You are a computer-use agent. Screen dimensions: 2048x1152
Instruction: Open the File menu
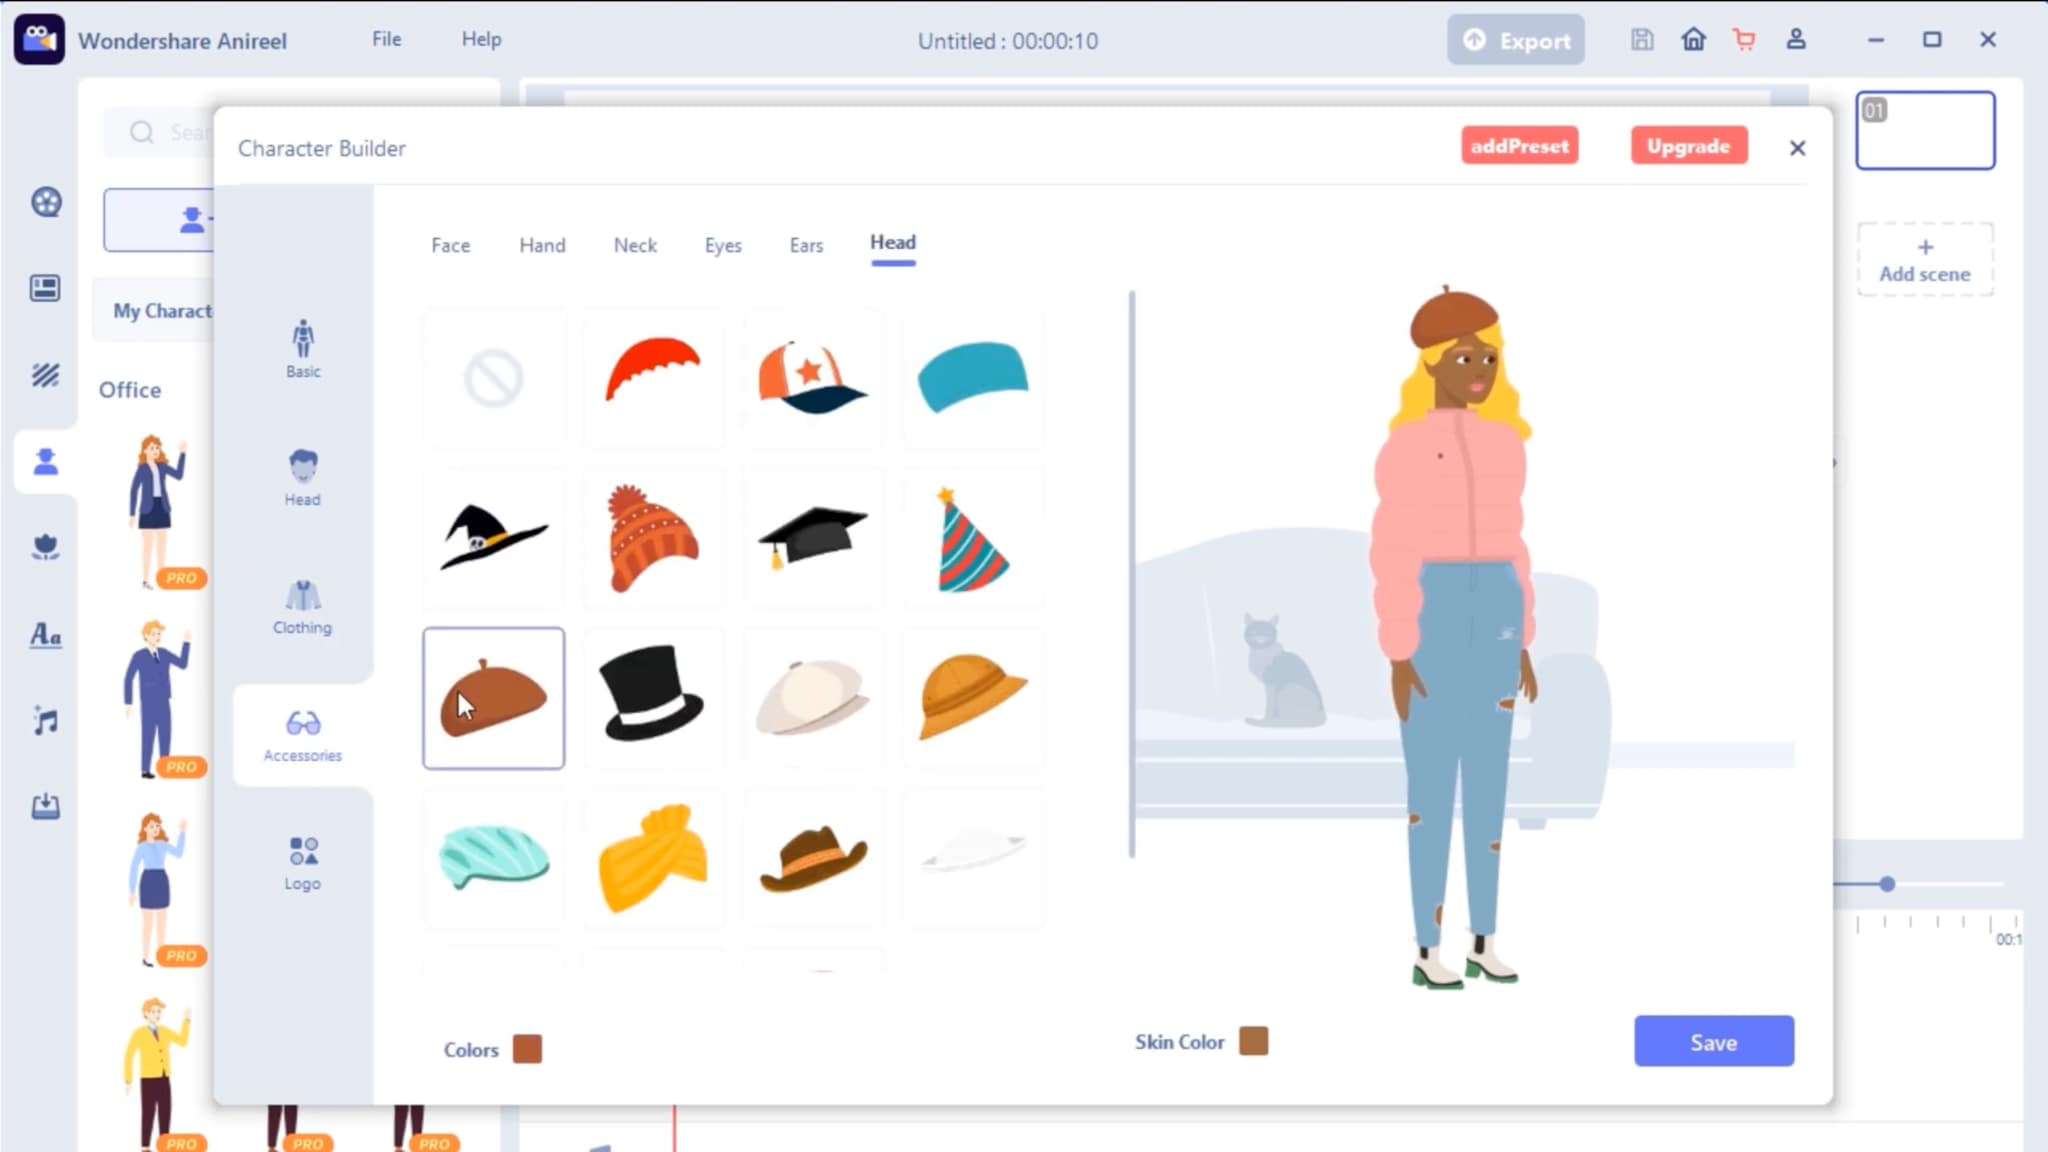[386, 39]
